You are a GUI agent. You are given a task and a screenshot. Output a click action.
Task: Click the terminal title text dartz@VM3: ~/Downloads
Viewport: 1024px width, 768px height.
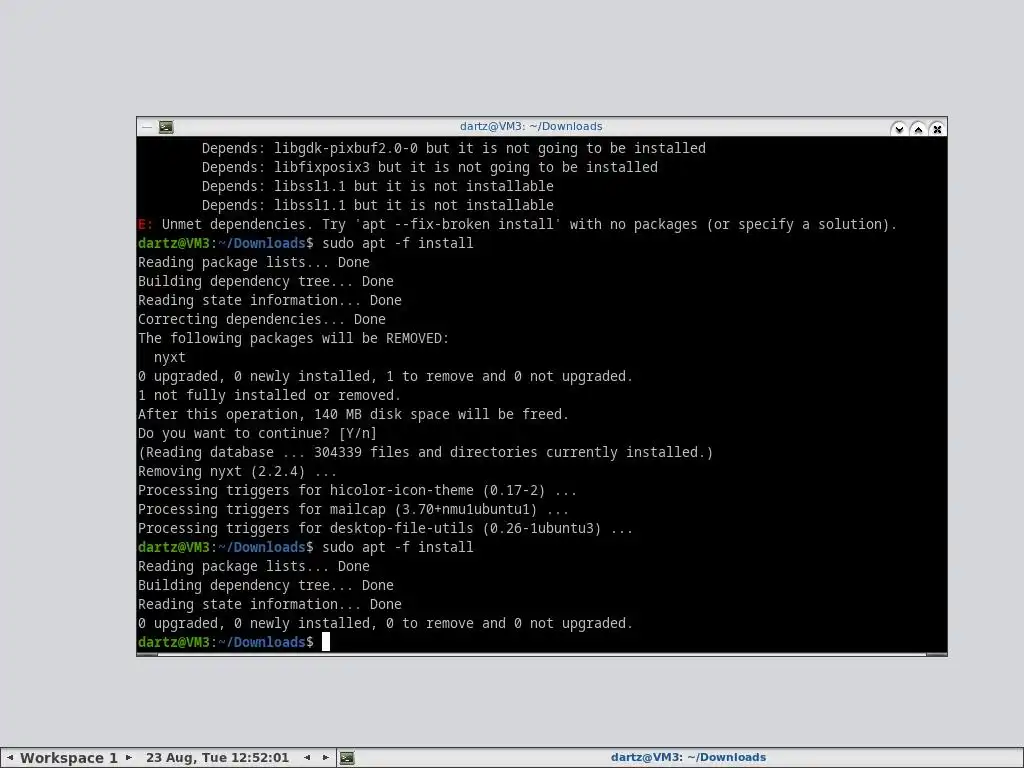[x=531, y=127]
